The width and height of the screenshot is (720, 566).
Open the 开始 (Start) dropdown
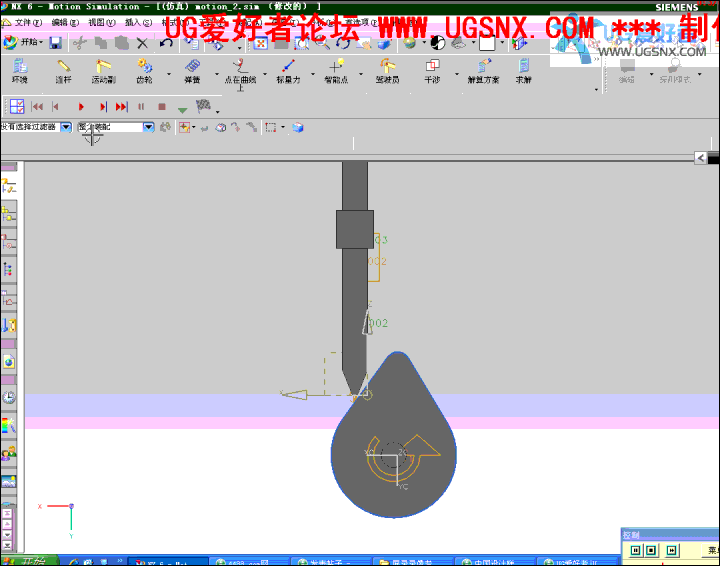pyautogui.click(x=23, y=42)
